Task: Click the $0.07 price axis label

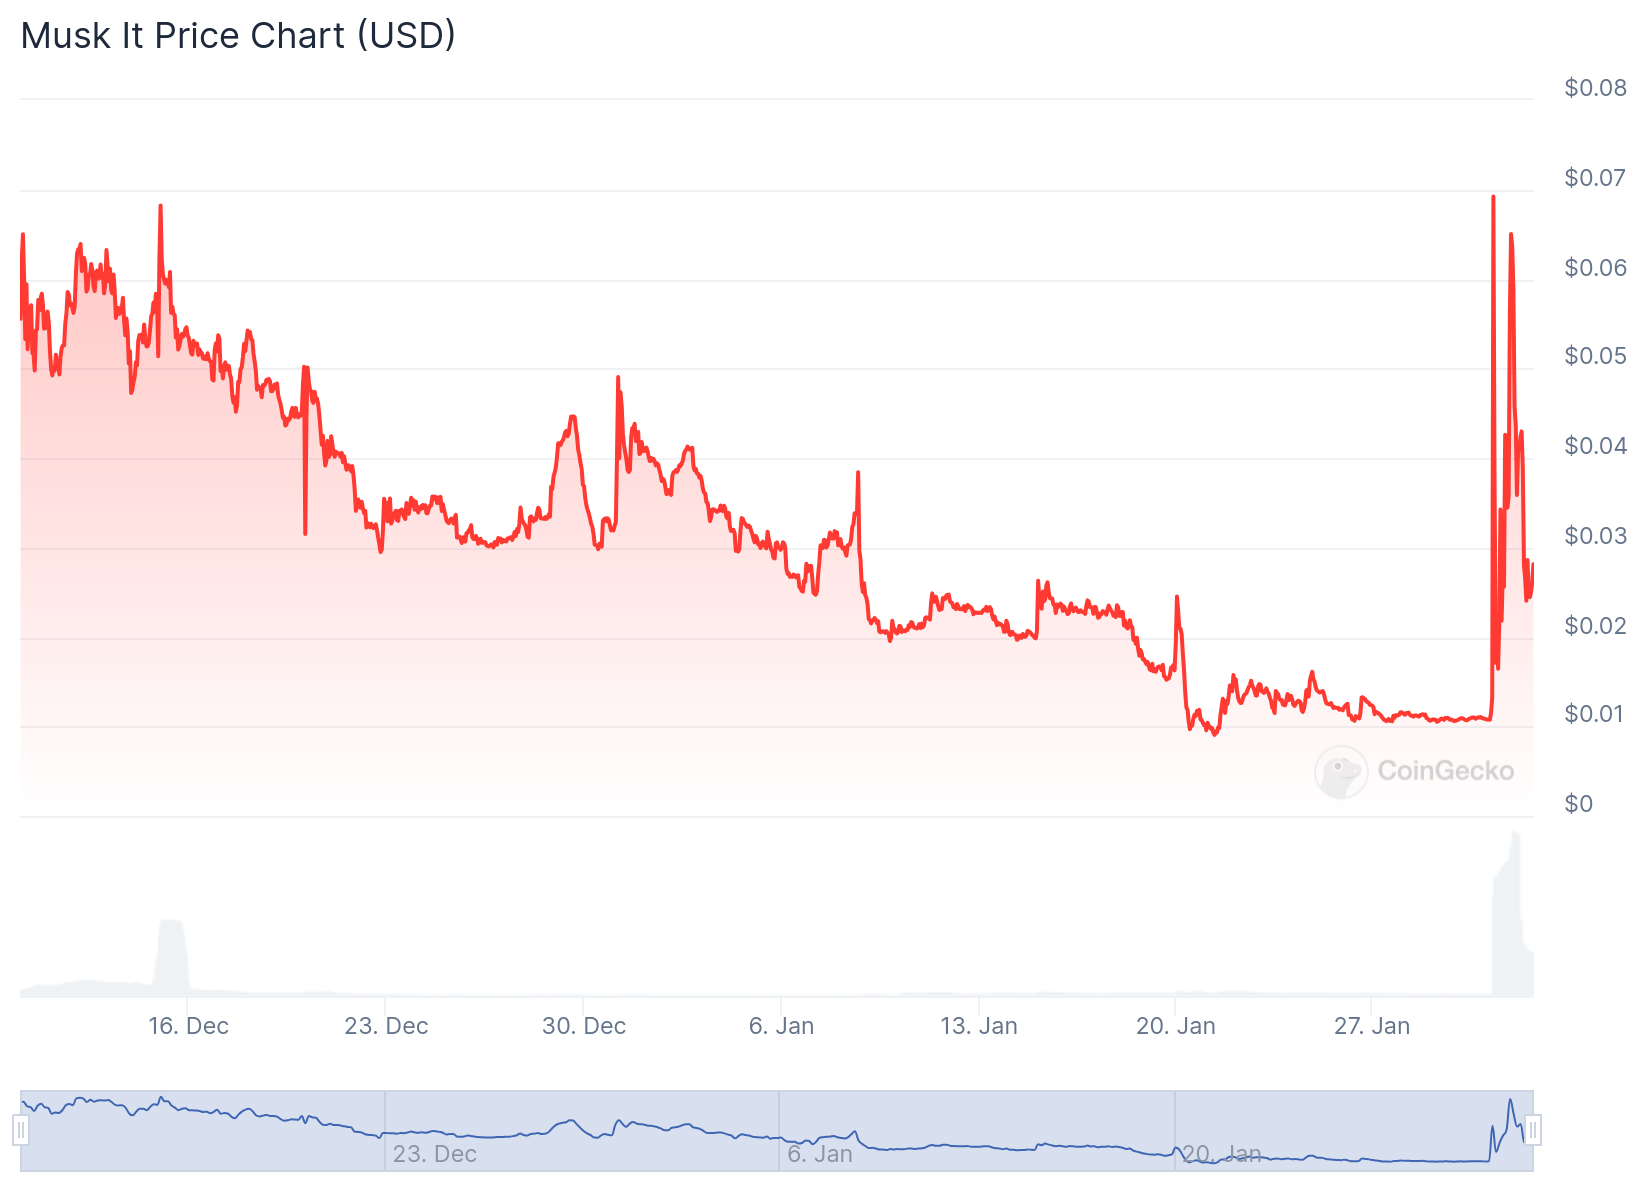Action: pyautogui.click(x=1595, y=178)
